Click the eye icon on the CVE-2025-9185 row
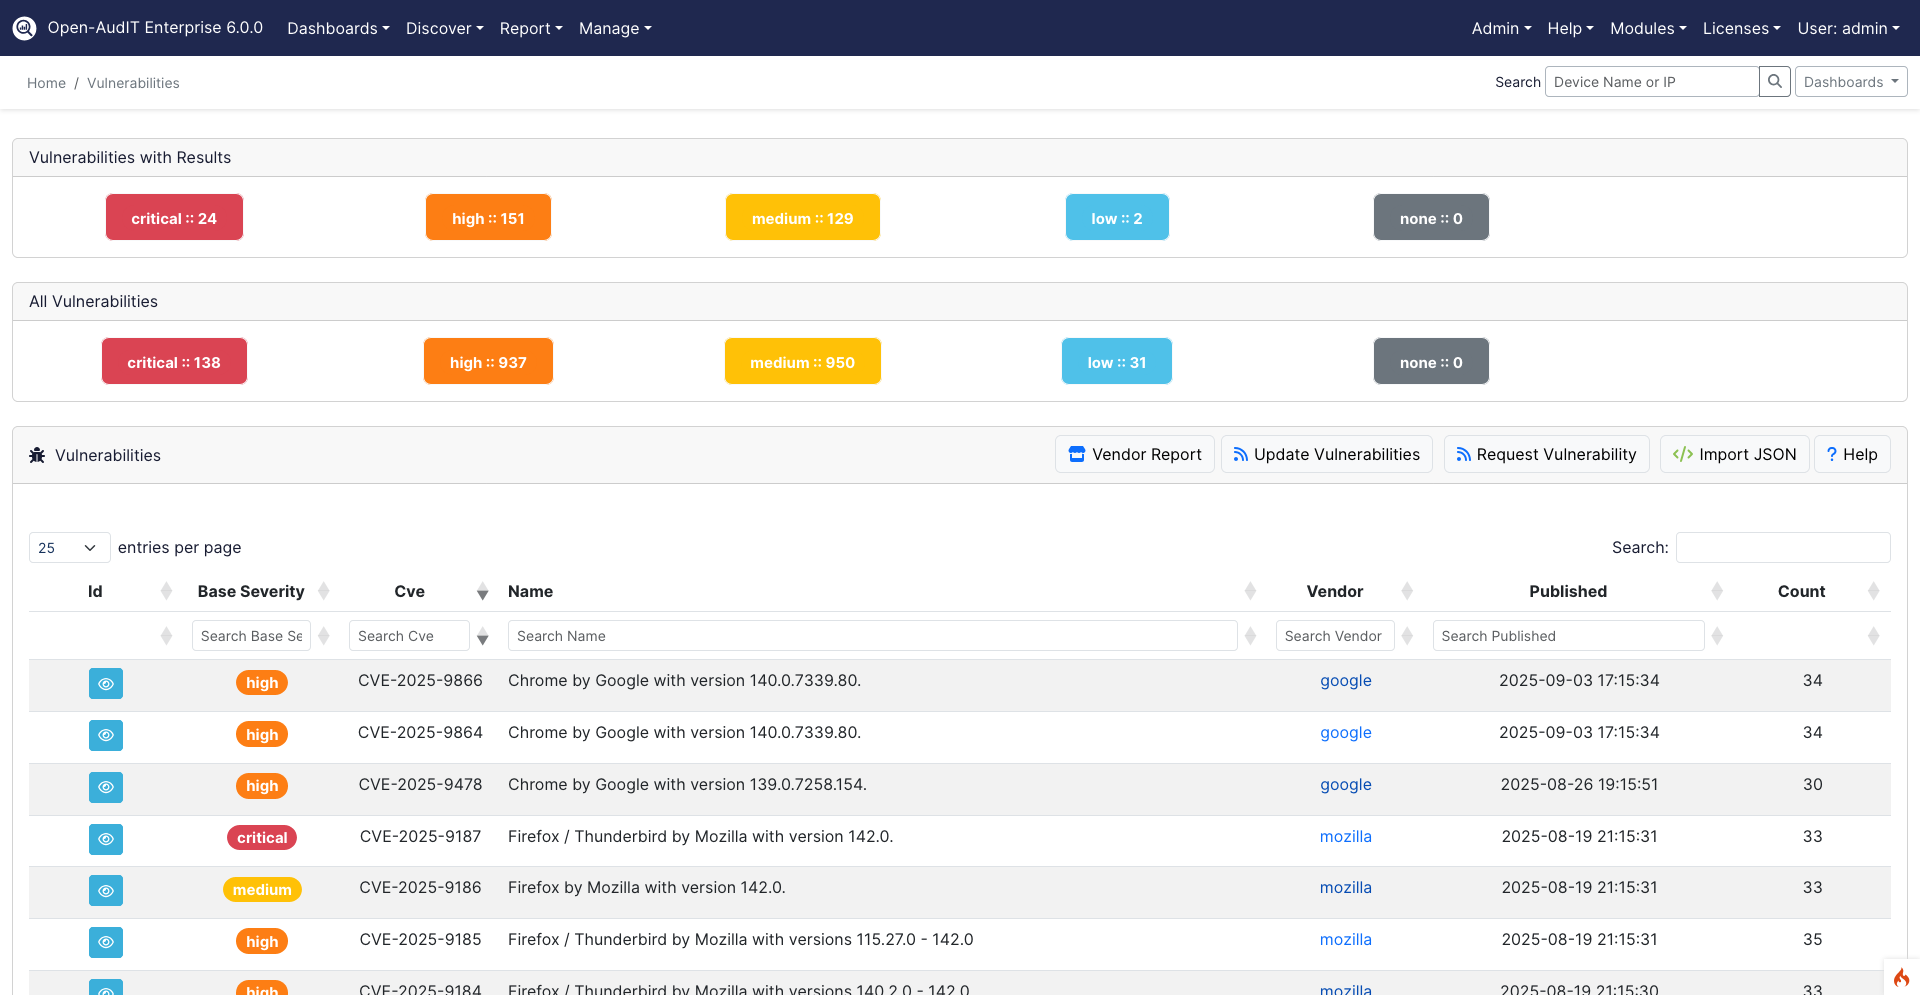This screenshot has height=995, width=1920. point(106,942)
